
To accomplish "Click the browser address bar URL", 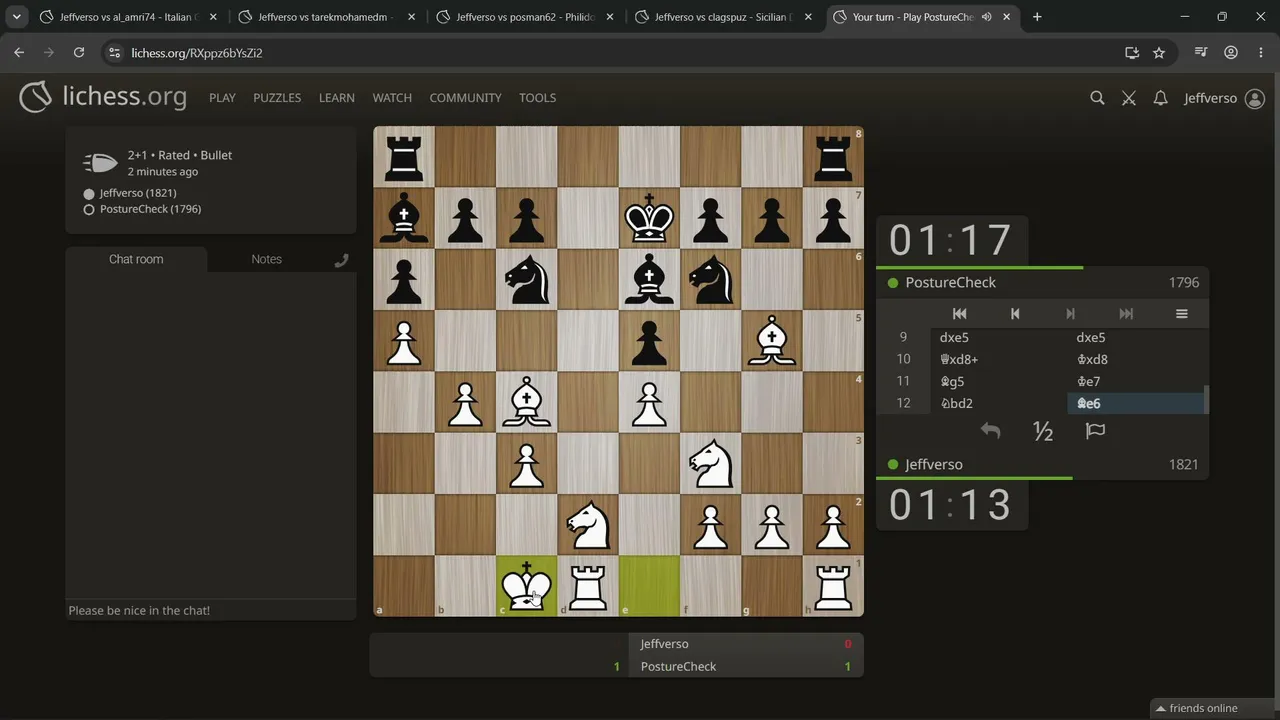I will pyautogui.click(x=197, y=53).
